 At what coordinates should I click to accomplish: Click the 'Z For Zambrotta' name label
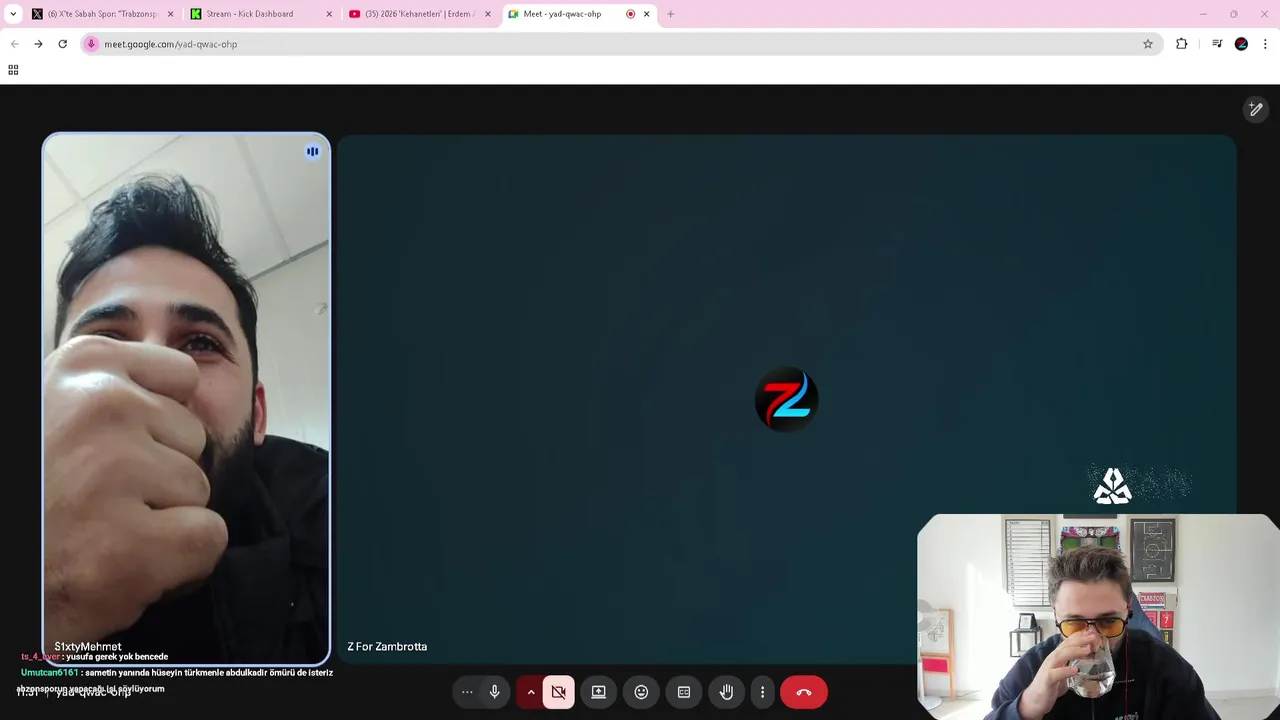click(x=387, y=647)
